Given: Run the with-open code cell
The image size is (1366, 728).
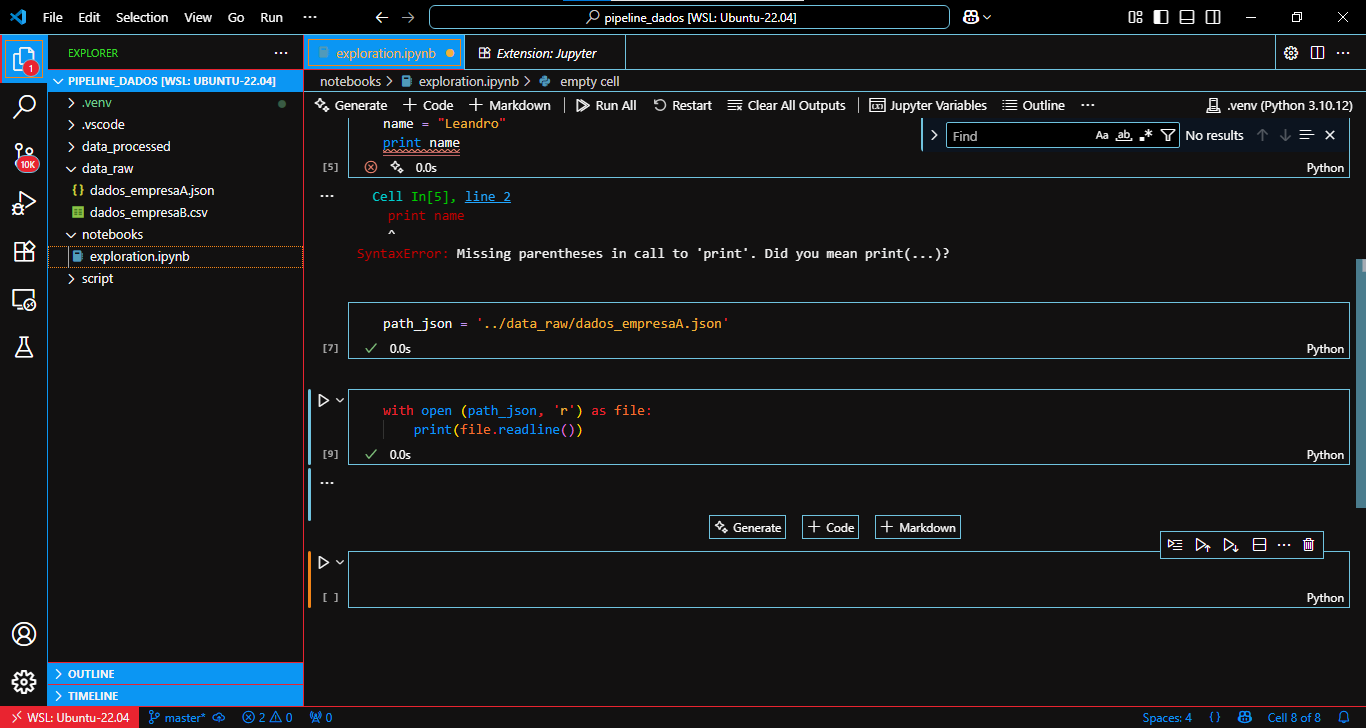Looking at the screenshot, I should point(323,400).
